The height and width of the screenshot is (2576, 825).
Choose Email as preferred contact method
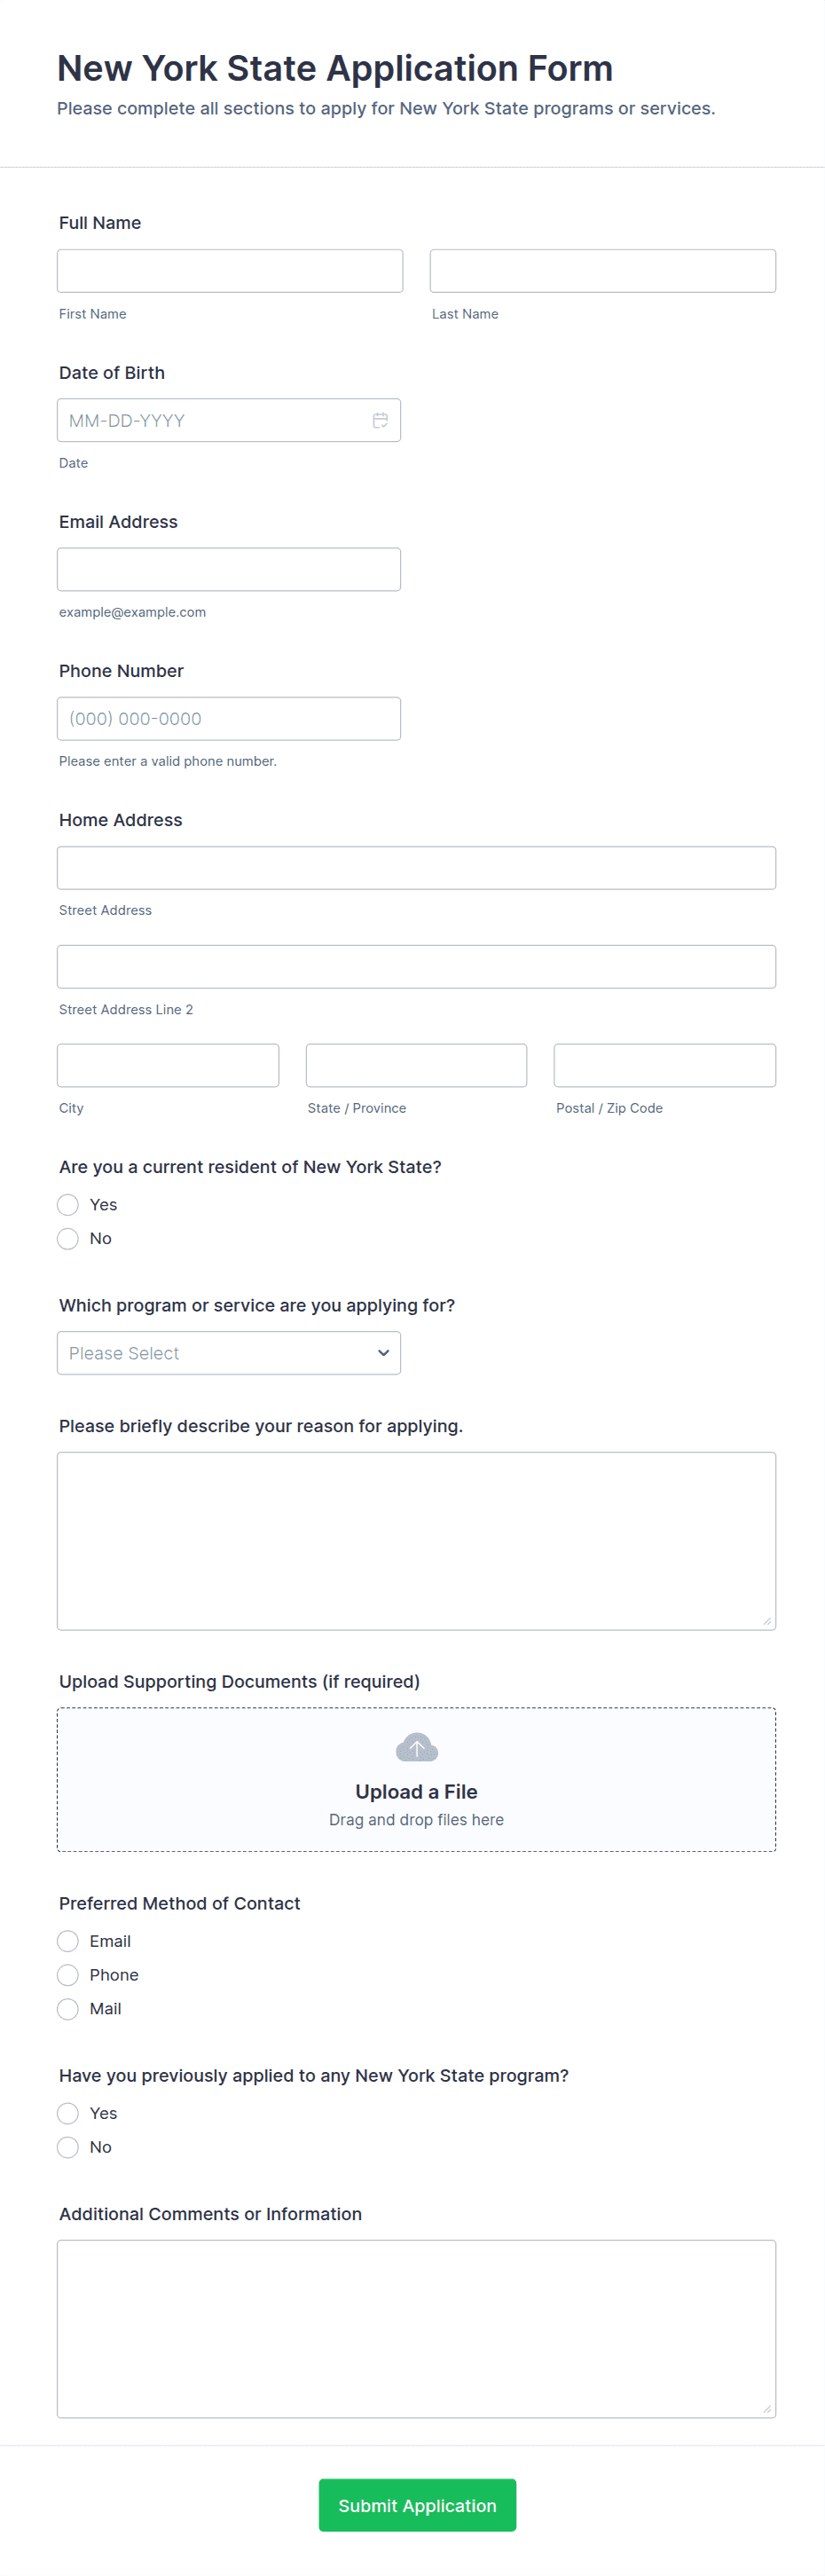click(67, 1940)
